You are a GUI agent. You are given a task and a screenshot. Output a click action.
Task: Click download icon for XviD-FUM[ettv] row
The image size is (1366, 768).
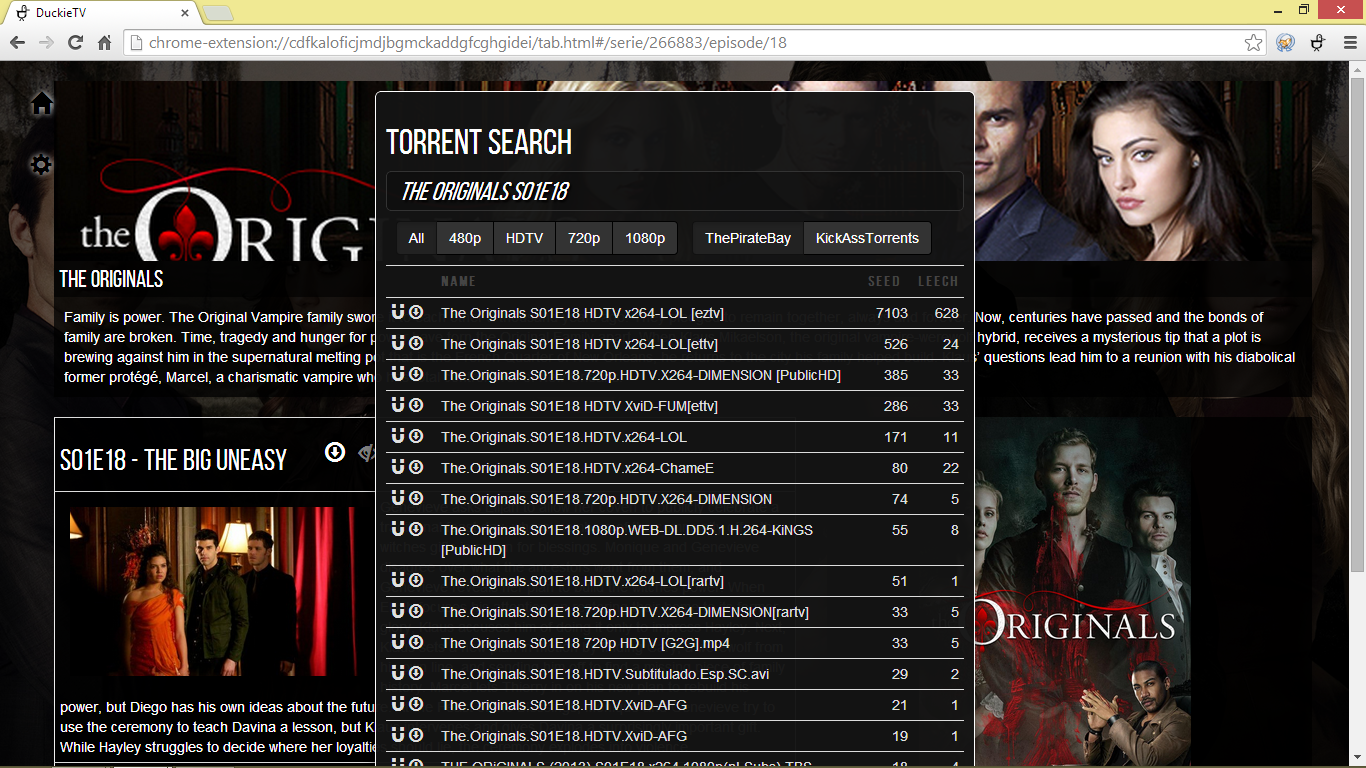(x=416, y=405)
